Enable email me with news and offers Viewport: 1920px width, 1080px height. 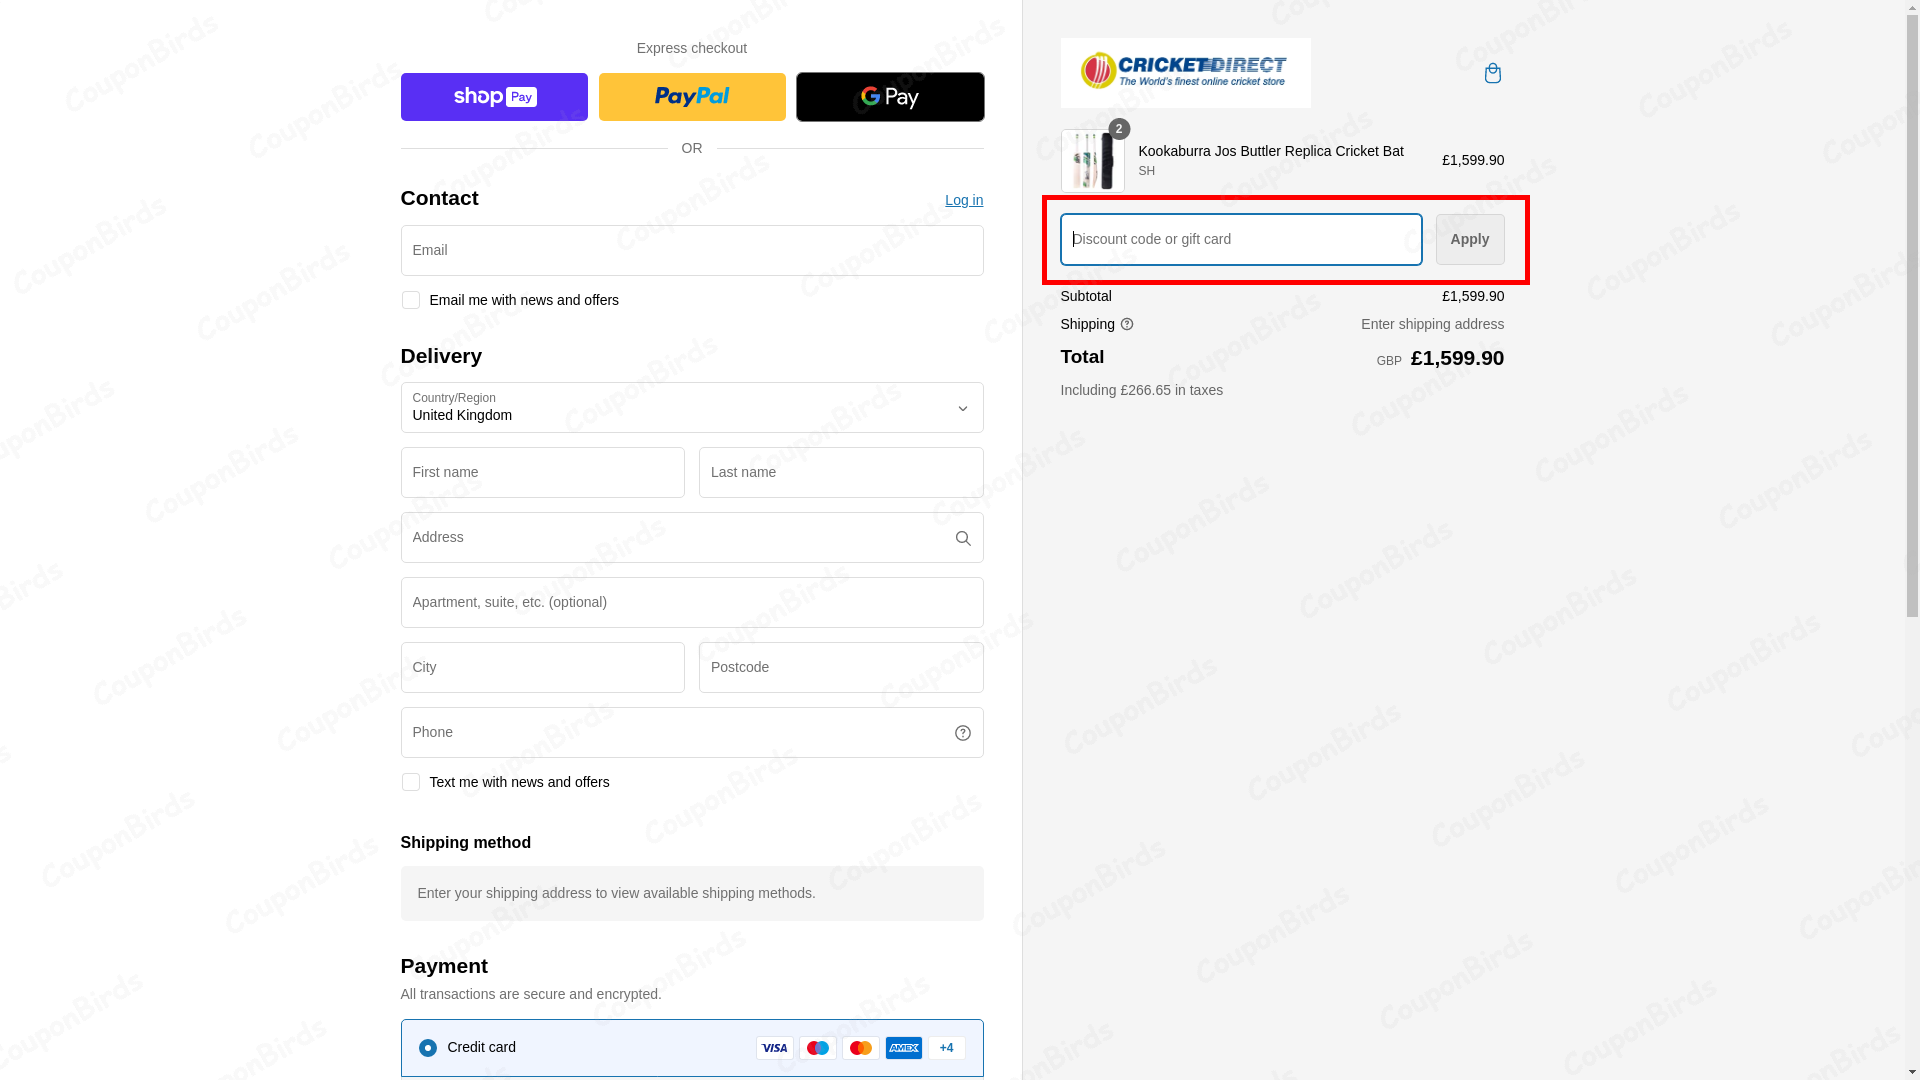click(410, 300)
